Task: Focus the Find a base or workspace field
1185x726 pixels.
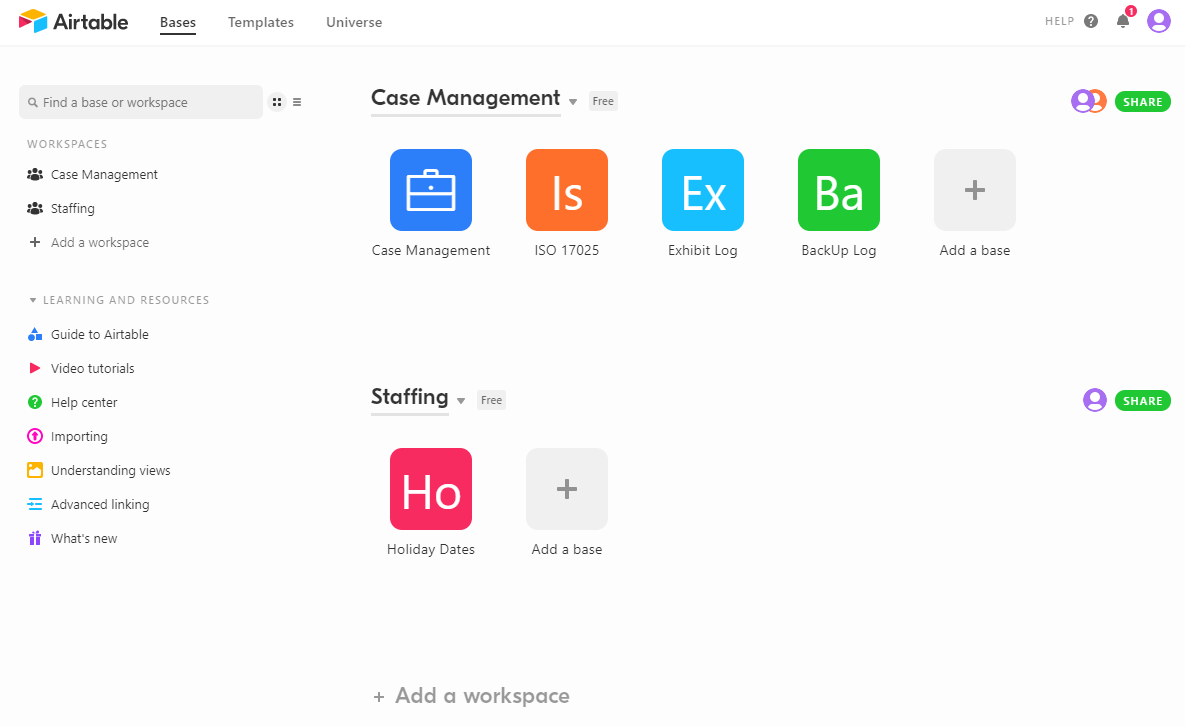Action: 141,102
